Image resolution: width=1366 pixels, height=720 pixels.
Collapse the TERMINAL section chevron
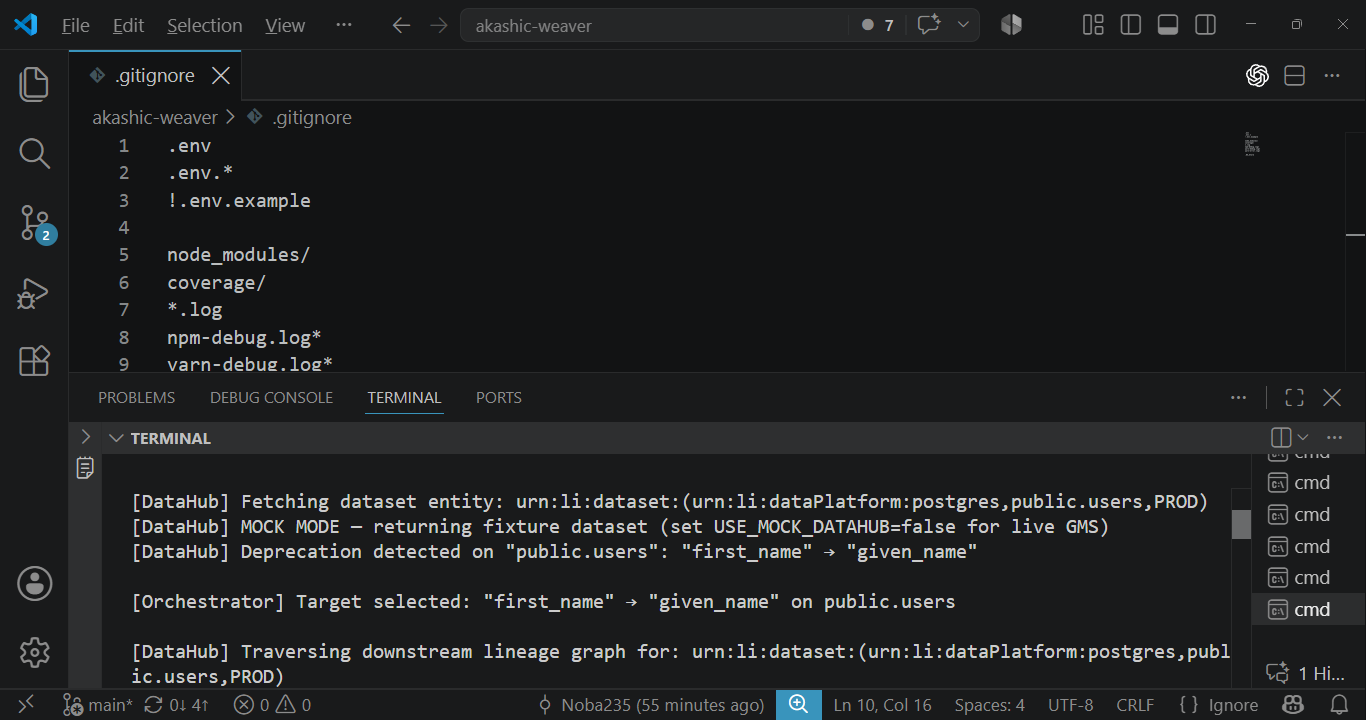[116, 438]
